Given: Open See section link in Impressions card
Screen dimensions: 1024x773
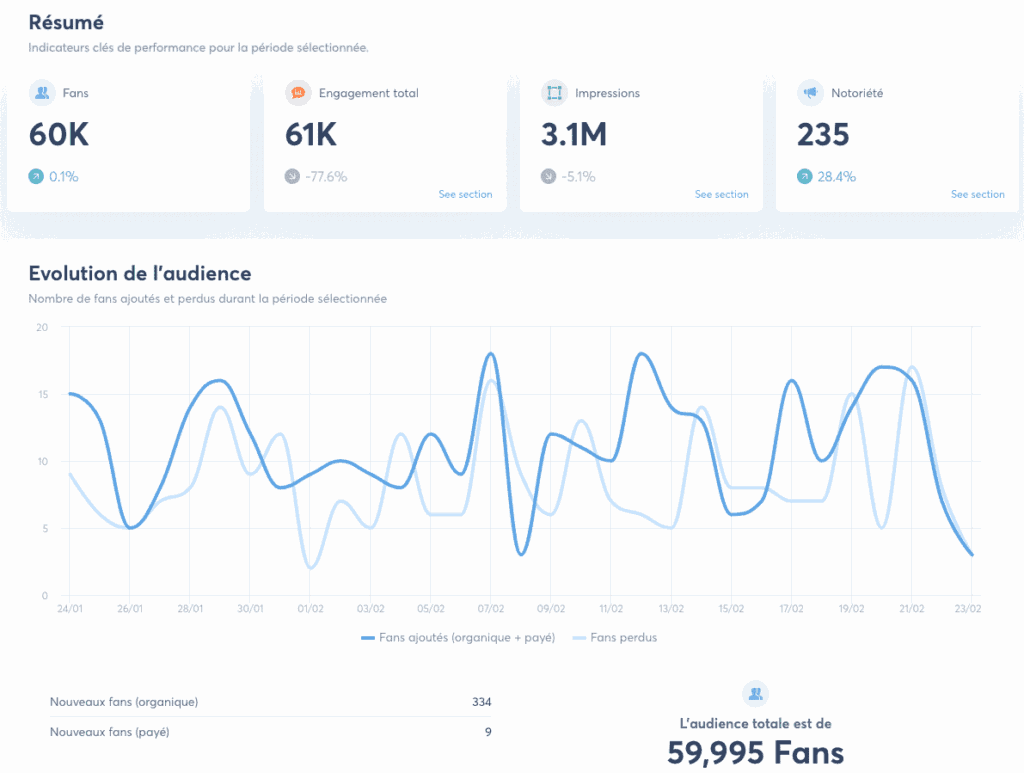Looking at the screenshot, I should pos(721,194).
